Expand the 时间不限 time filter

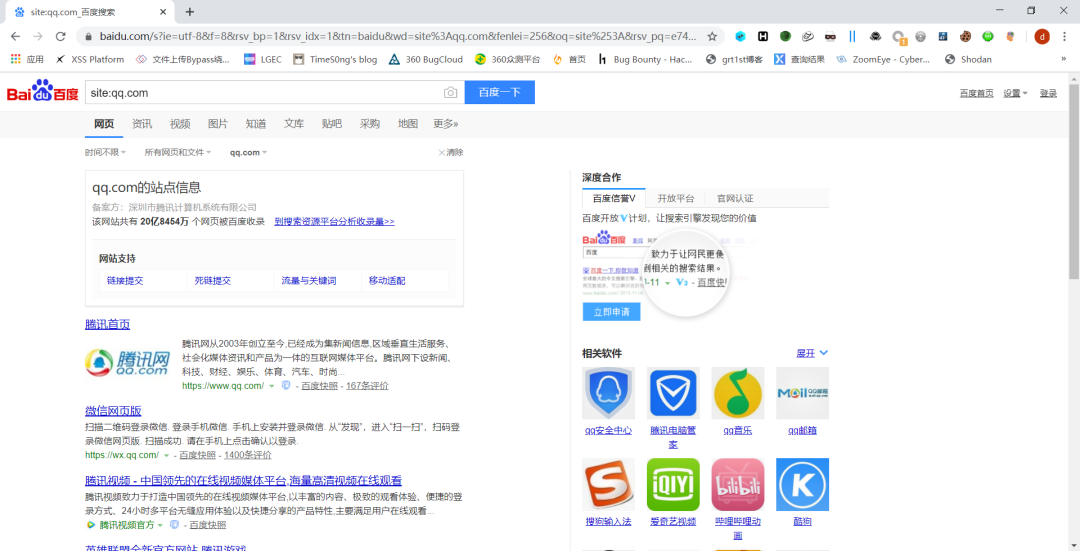[x=105, y=152]
